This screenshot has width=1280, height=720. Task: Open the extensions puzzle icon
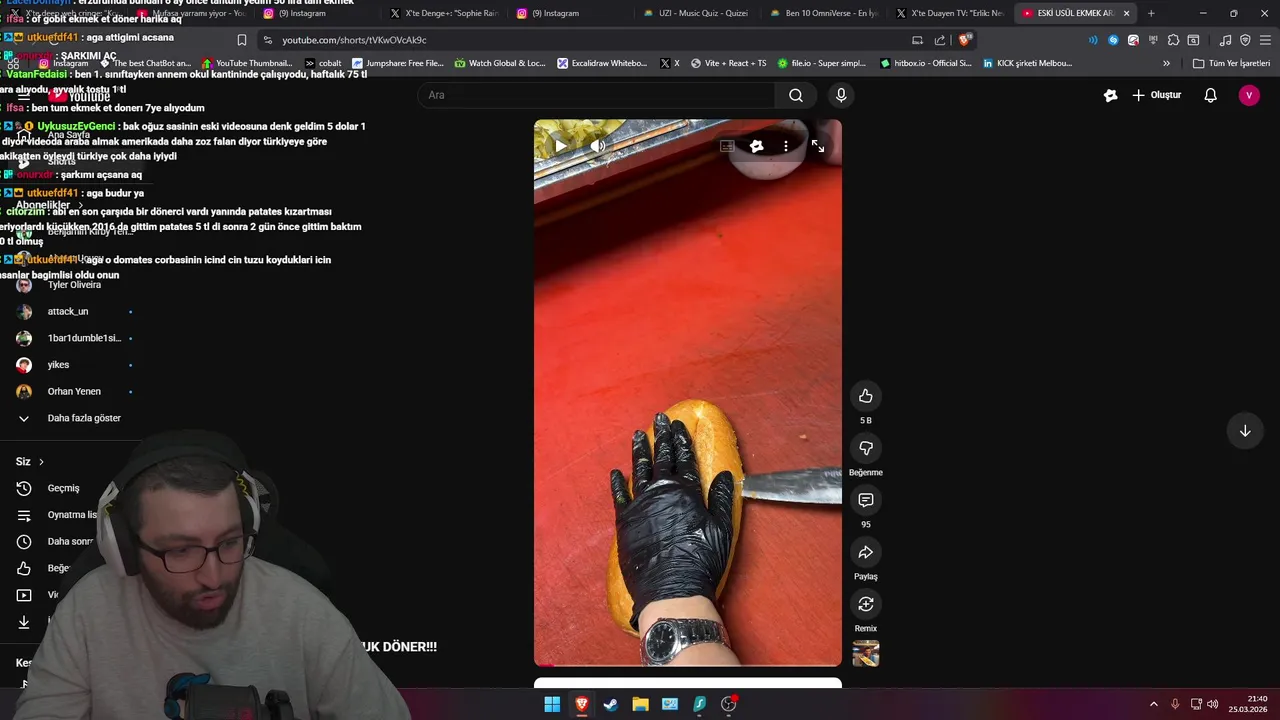(1174, 40)
